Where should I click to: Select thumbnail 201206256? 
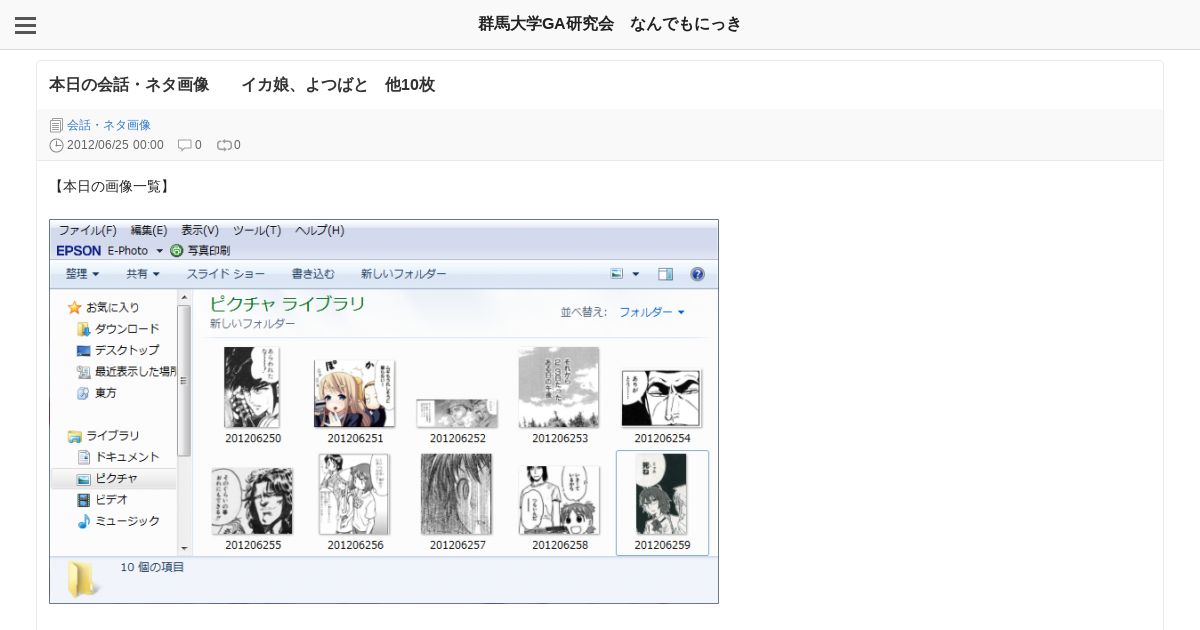click(355, 501)
